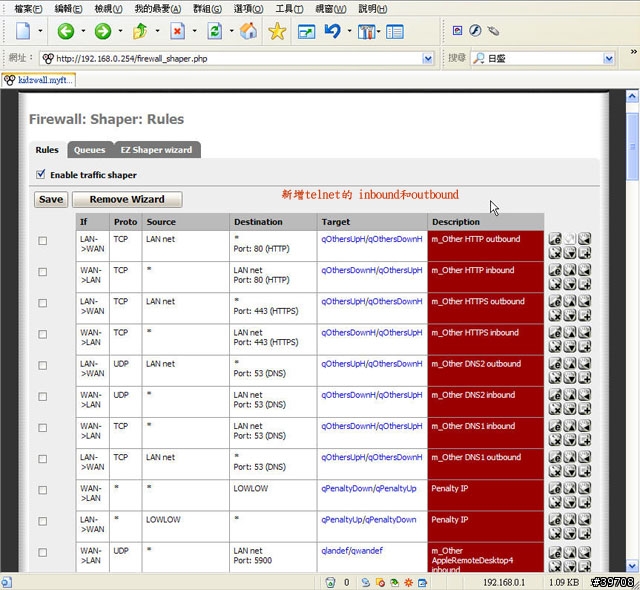Open the qlandef/qwandef target link

coord(352,551)
